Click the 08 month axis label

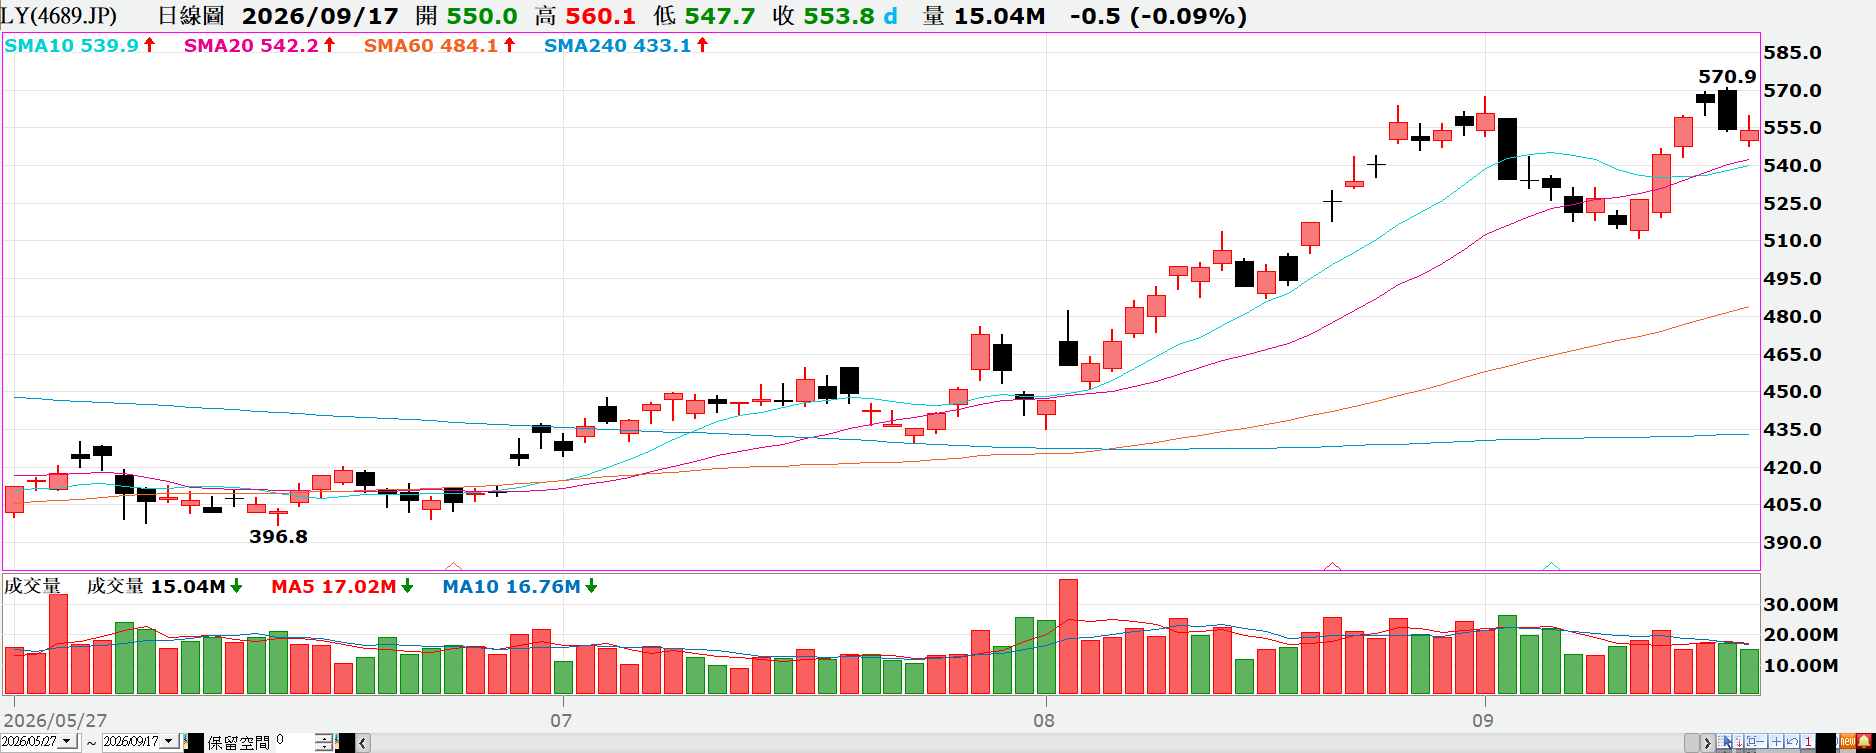[x=1044, y=720]
